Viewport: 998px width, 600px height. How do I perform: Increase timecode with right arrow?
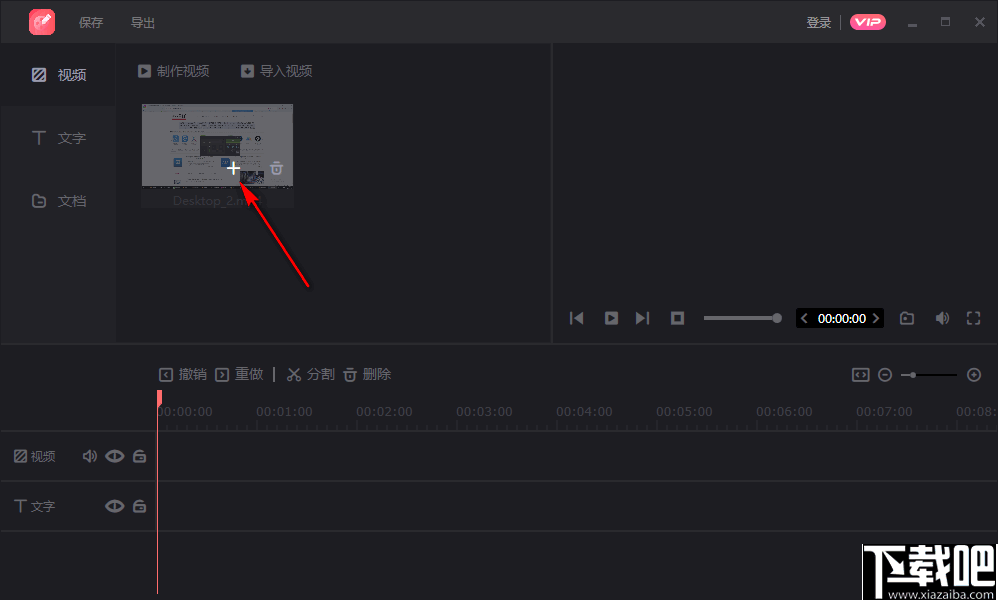point(876,319)
